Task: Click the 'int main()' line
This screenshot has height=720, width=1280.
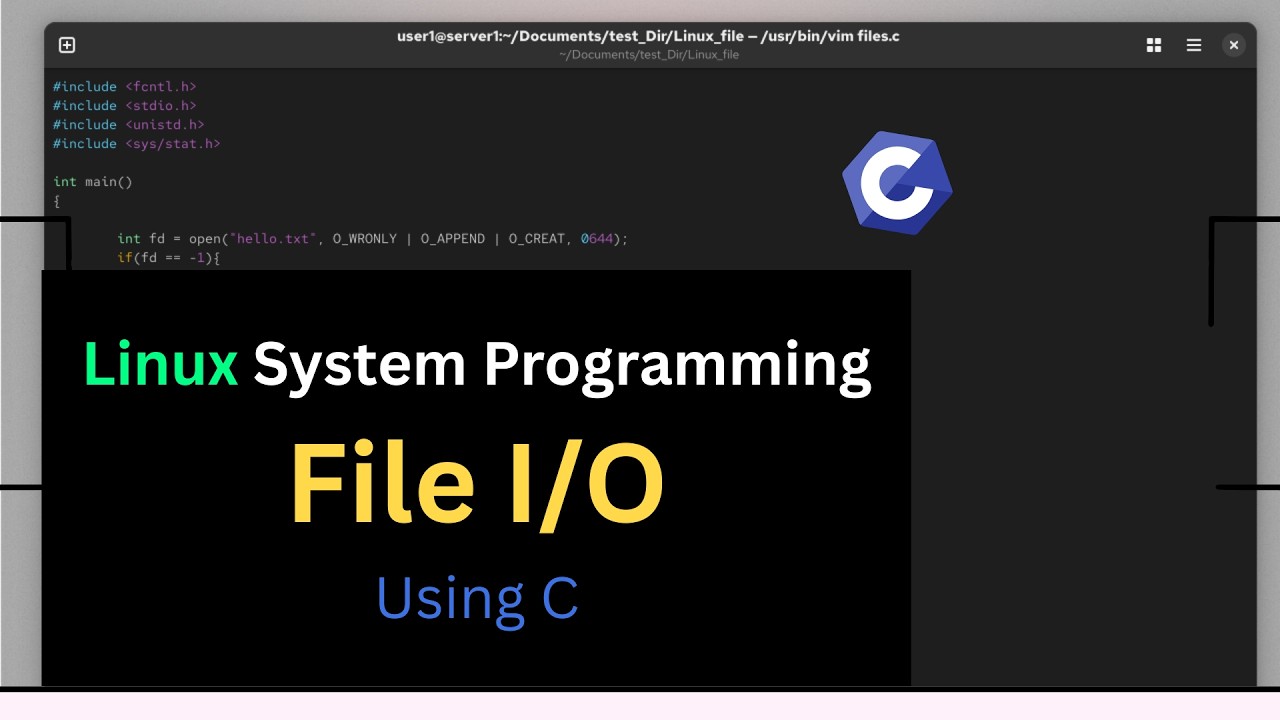Action: point(93,182)
